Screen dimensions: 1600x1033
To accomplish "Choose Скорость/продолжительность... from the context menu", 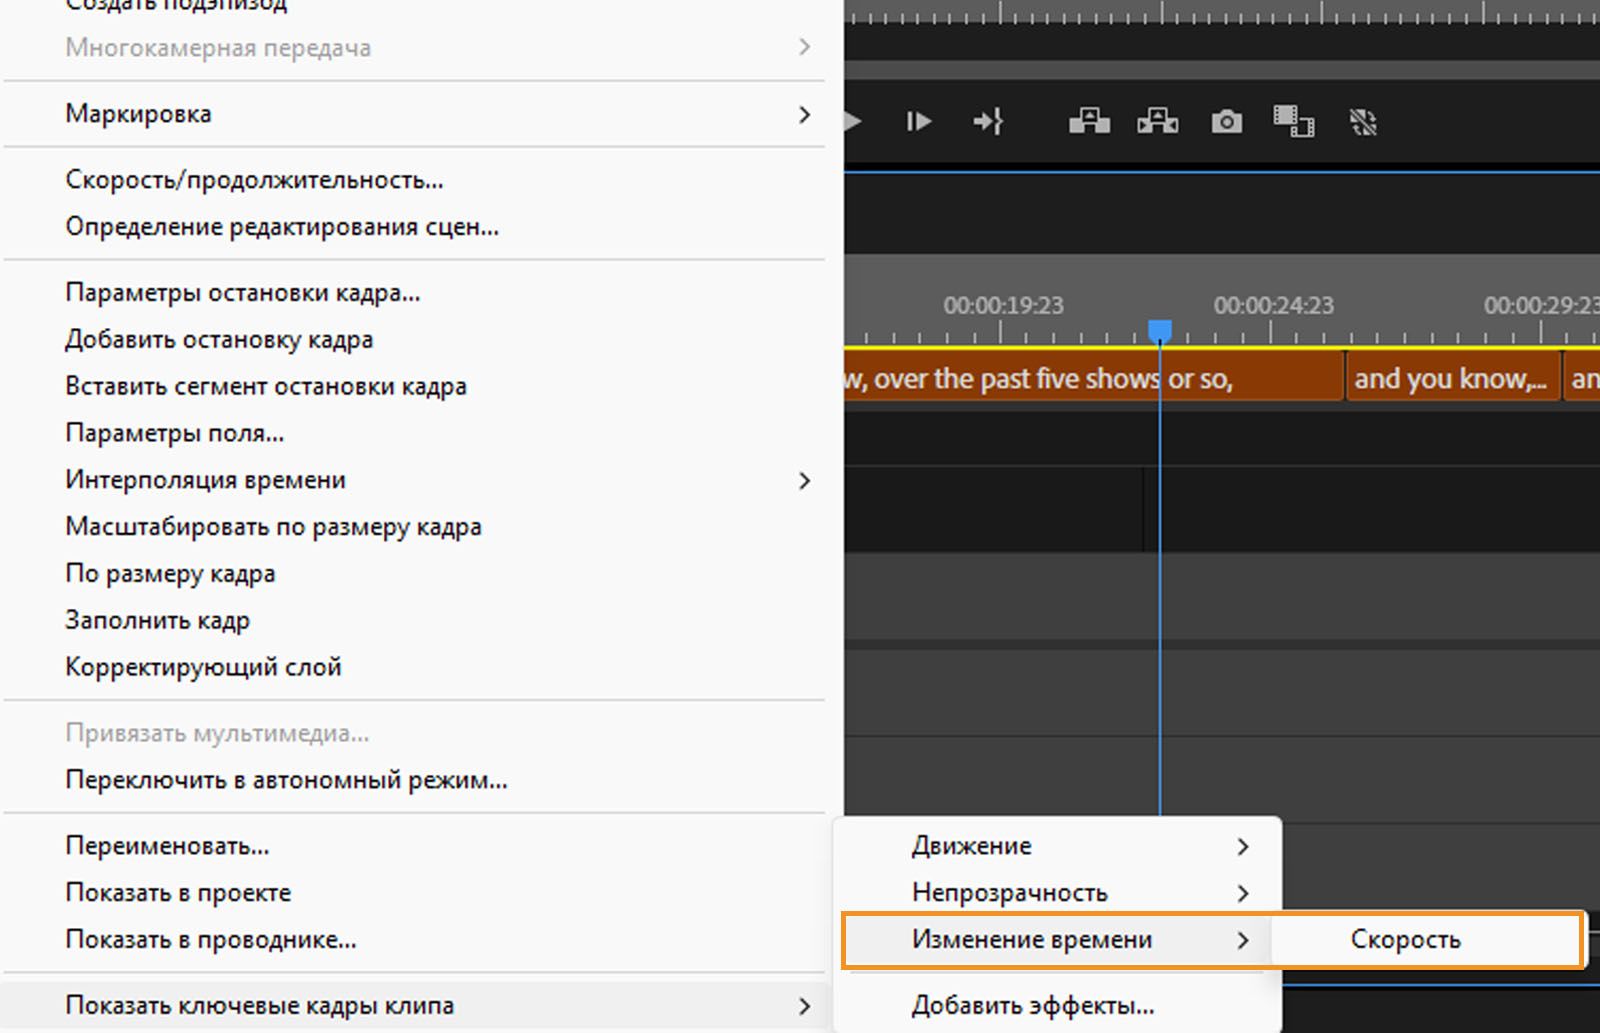I will (x=414, y=180).
